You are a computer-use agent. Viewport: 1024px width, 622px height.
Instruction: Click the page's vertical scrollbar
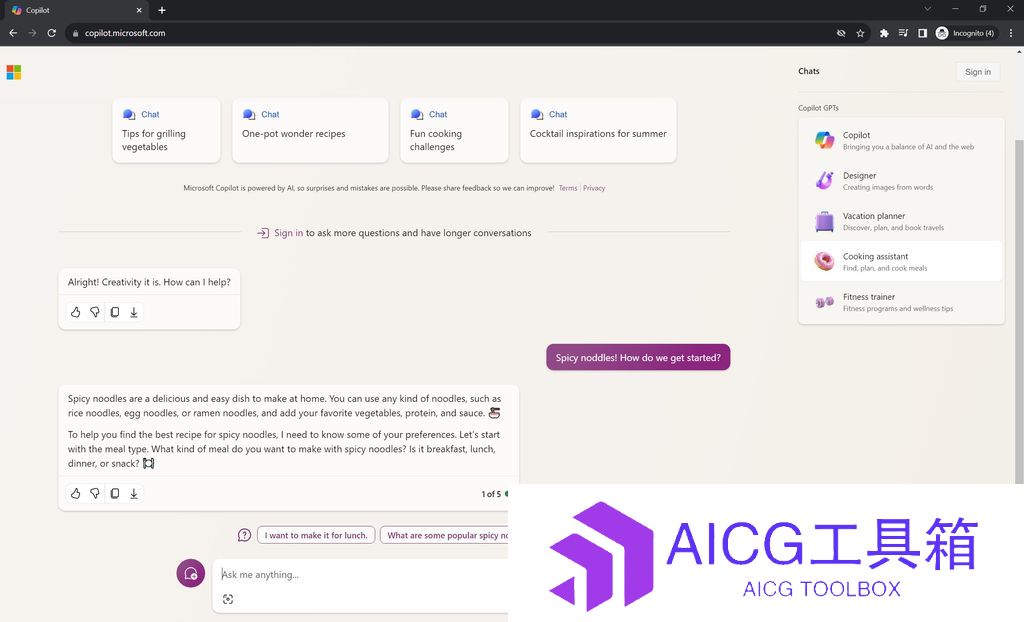pyautogui.click(x=1019, y=310)
